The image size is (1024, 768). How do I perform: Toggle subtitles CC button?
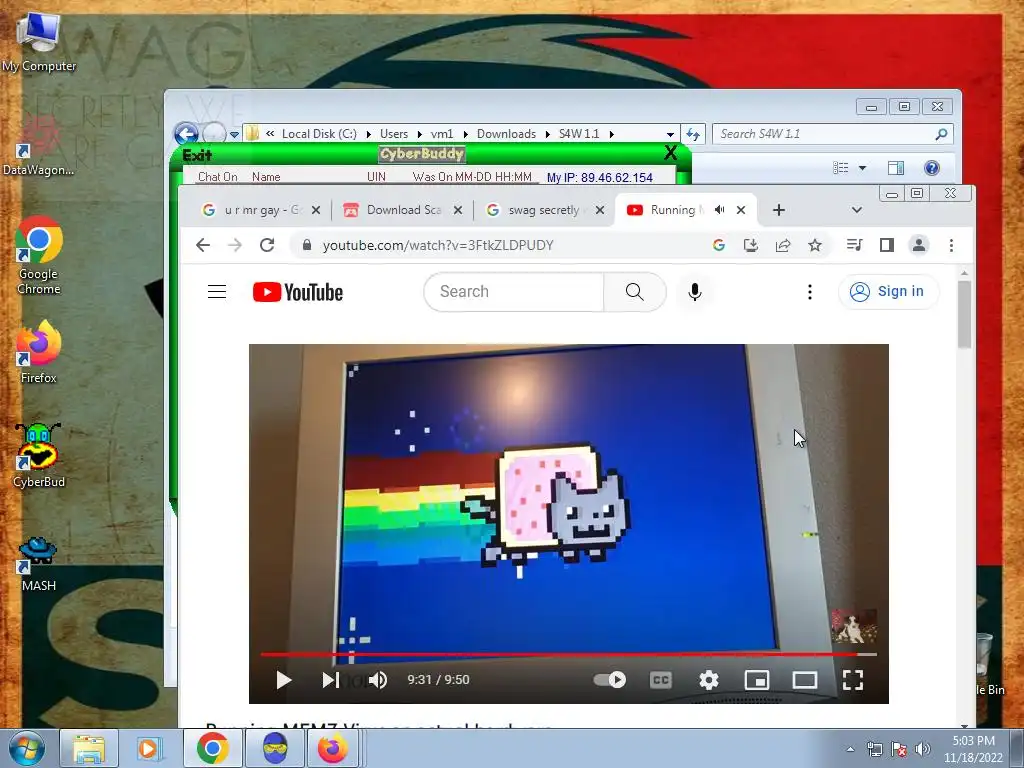[661, 680]
